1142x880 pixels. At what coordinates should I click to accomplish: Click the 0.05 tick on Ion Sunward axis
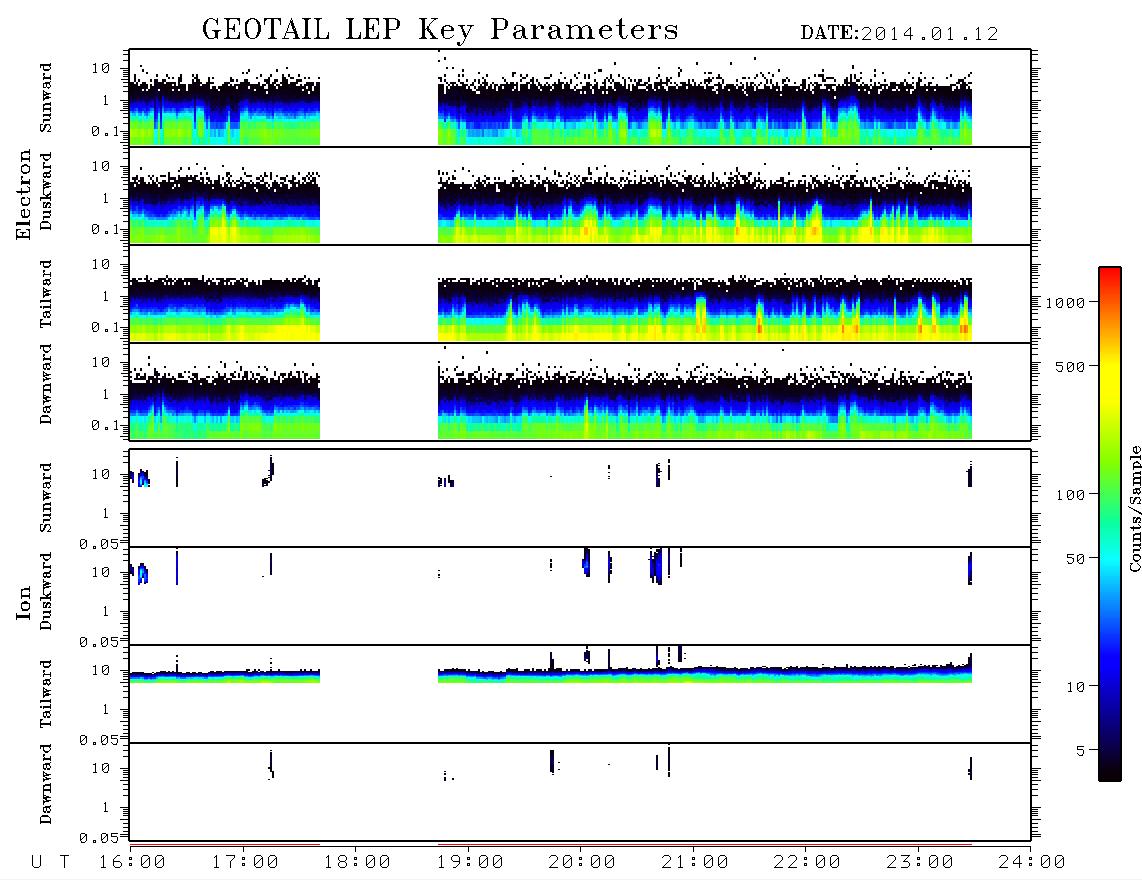pos(98,543)
